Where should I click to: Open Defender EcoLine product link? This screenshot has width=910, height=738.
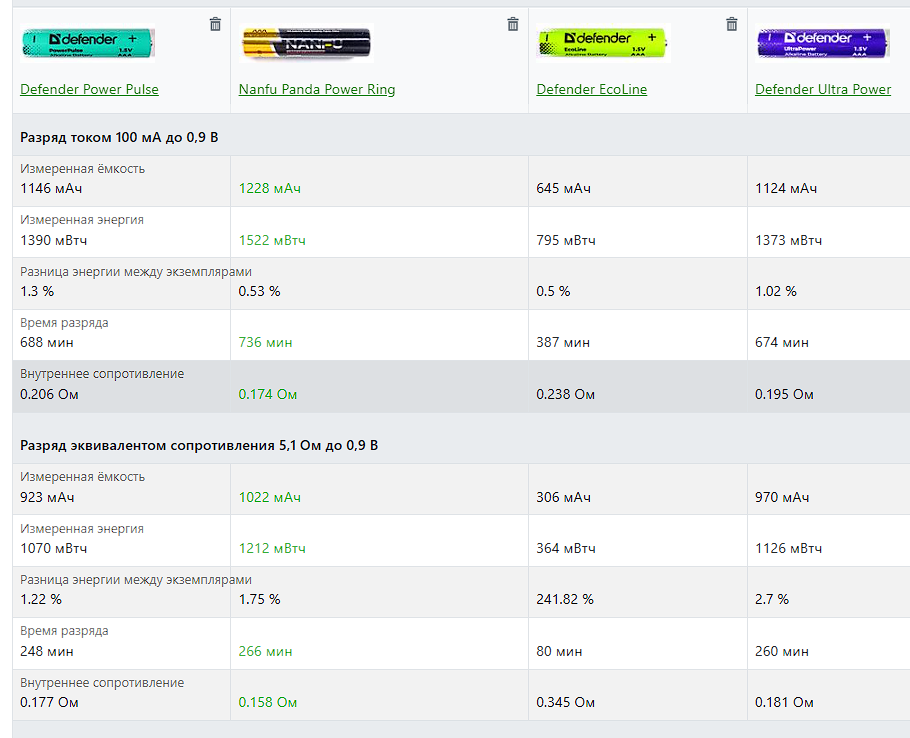point(591,89)
